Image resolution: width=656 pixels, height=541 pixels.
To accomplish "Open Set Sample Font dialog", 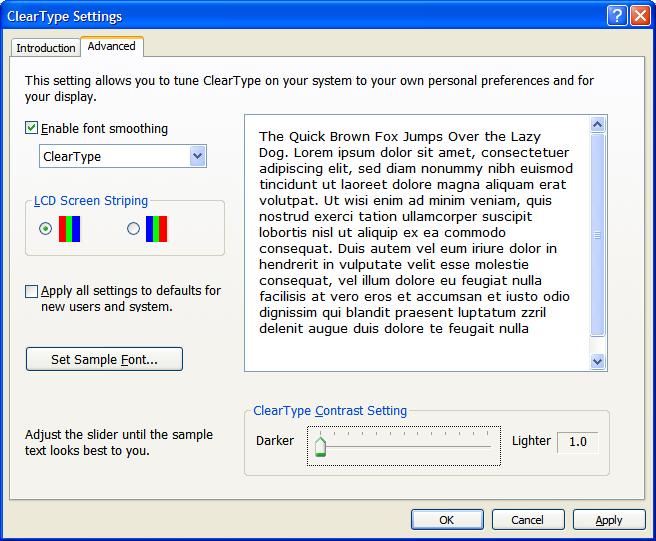I will point(104,359).
